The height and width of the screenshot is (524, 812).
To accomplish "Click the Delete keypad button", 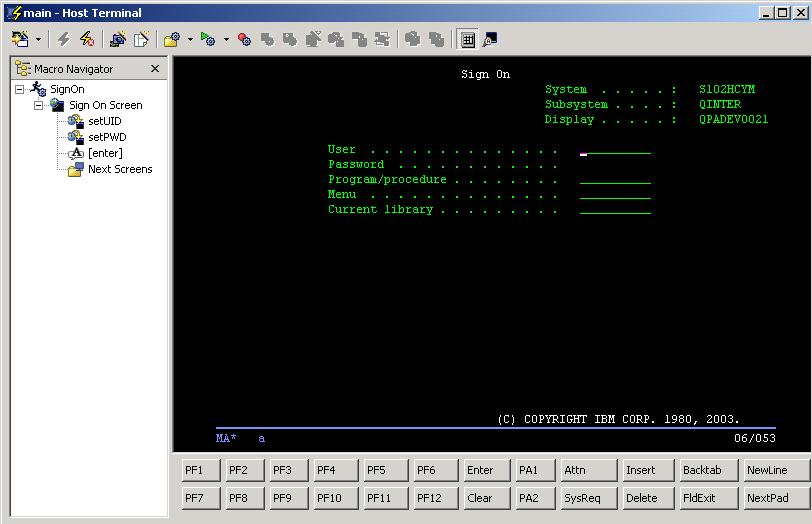I will (648, 498).
